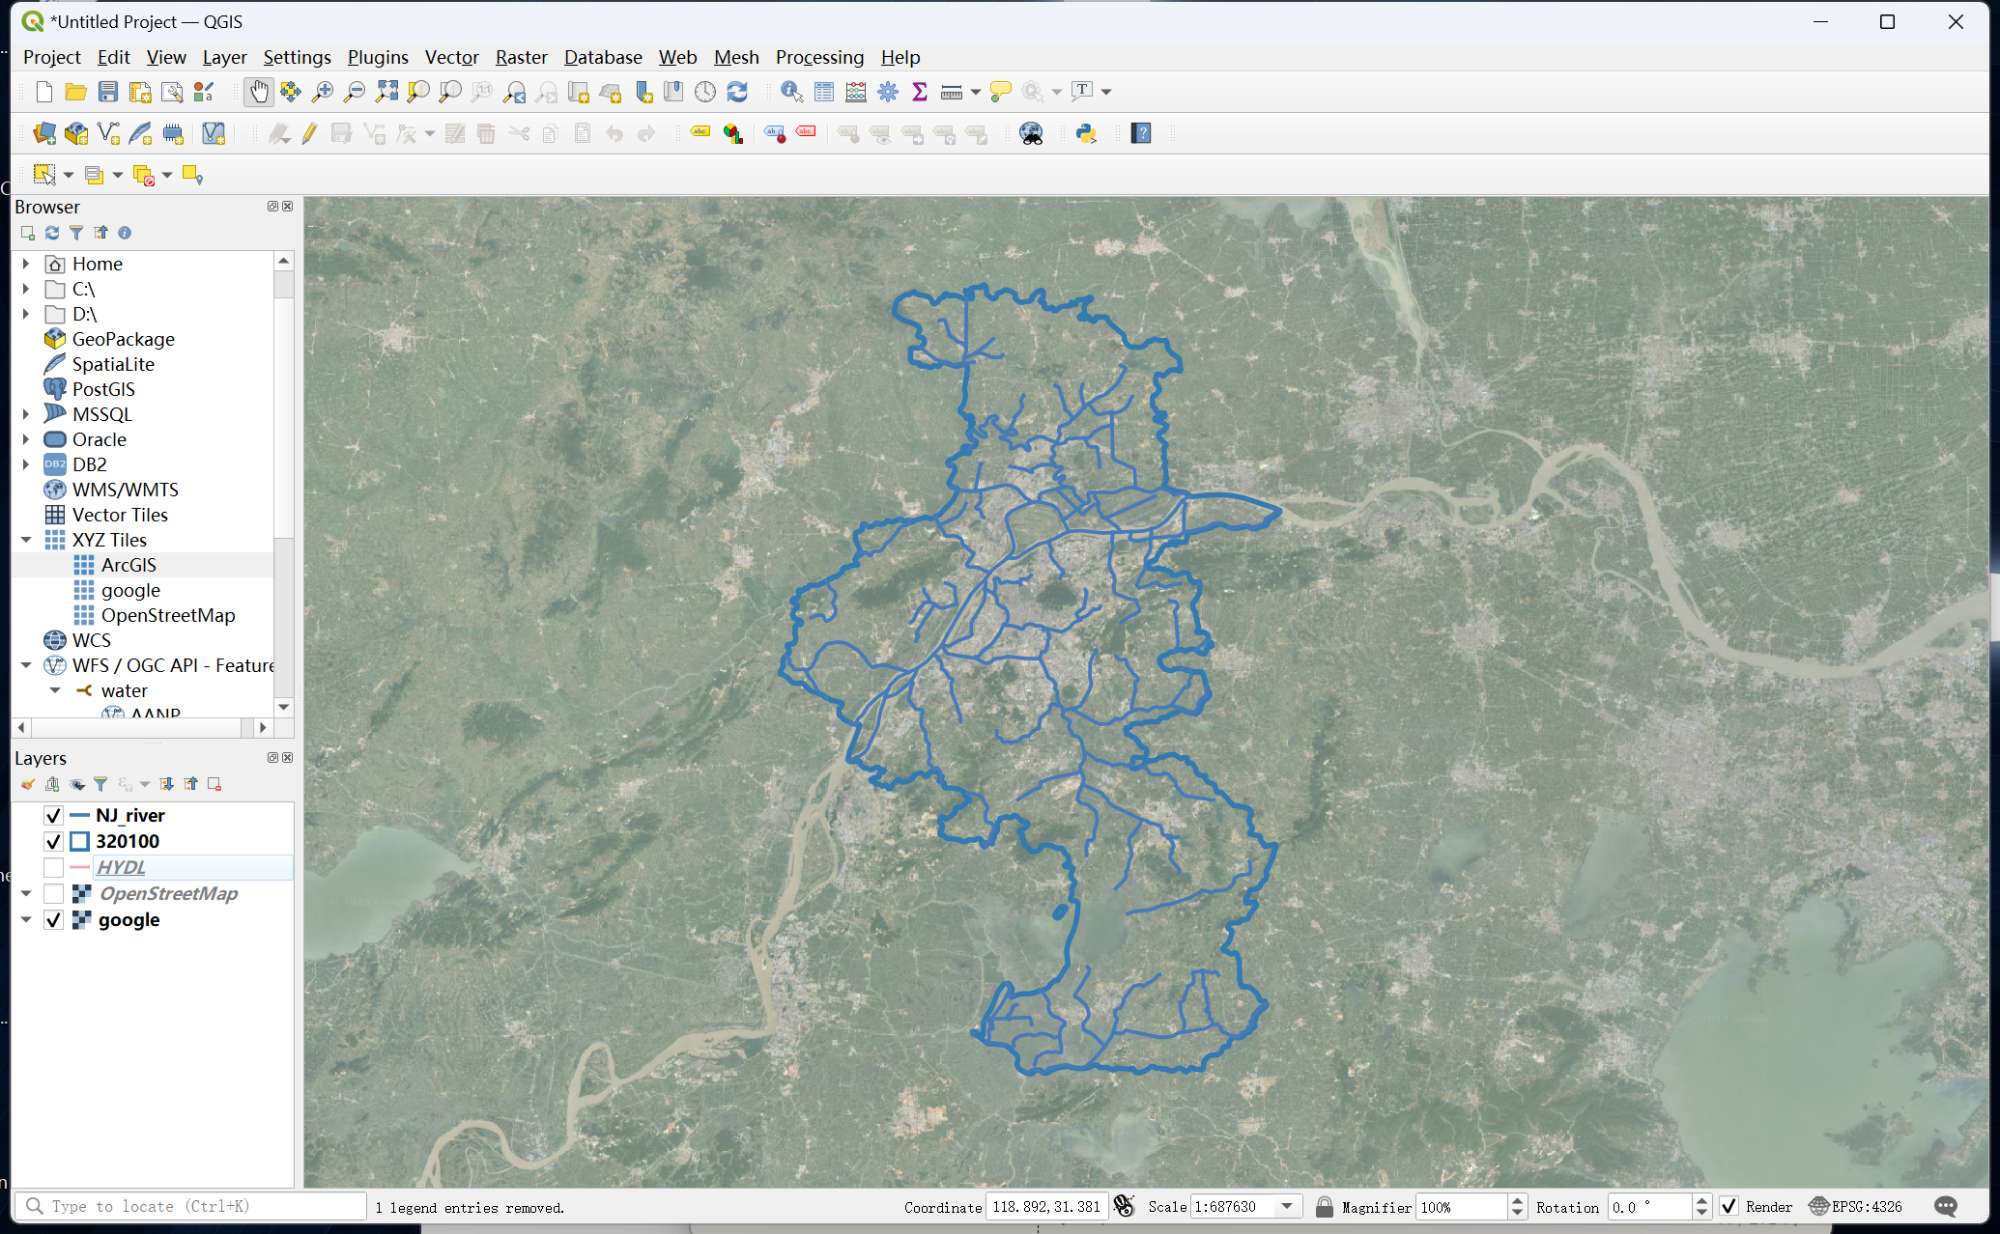This screenshot has height=1234, width=2000.
Task: Collapse the XYZ Tiles tree node
Action: pyautogui.click(x=26, y=540)
